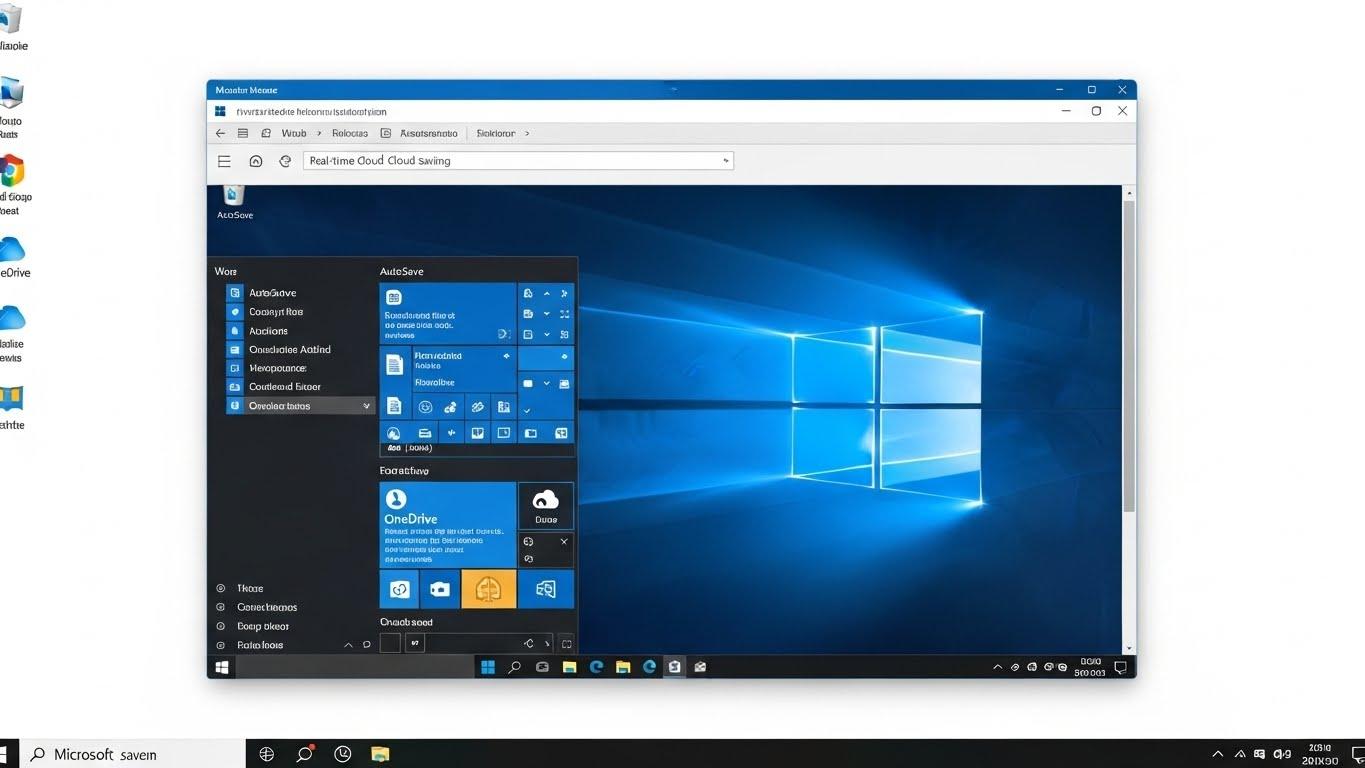The height and width of the screenshot is (768, 1365).
Task: Click the cloud icon on the Duos tile
Action: coord(545,499)
